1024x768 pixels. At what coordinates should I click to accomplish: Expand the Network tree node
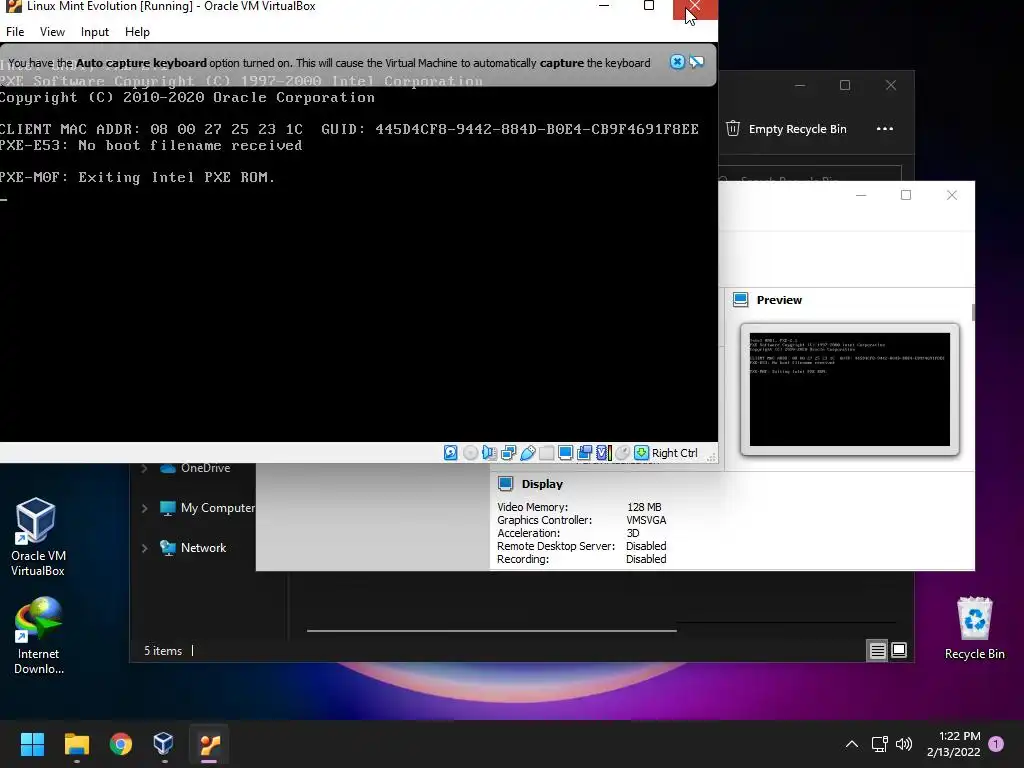click(144, 548)
